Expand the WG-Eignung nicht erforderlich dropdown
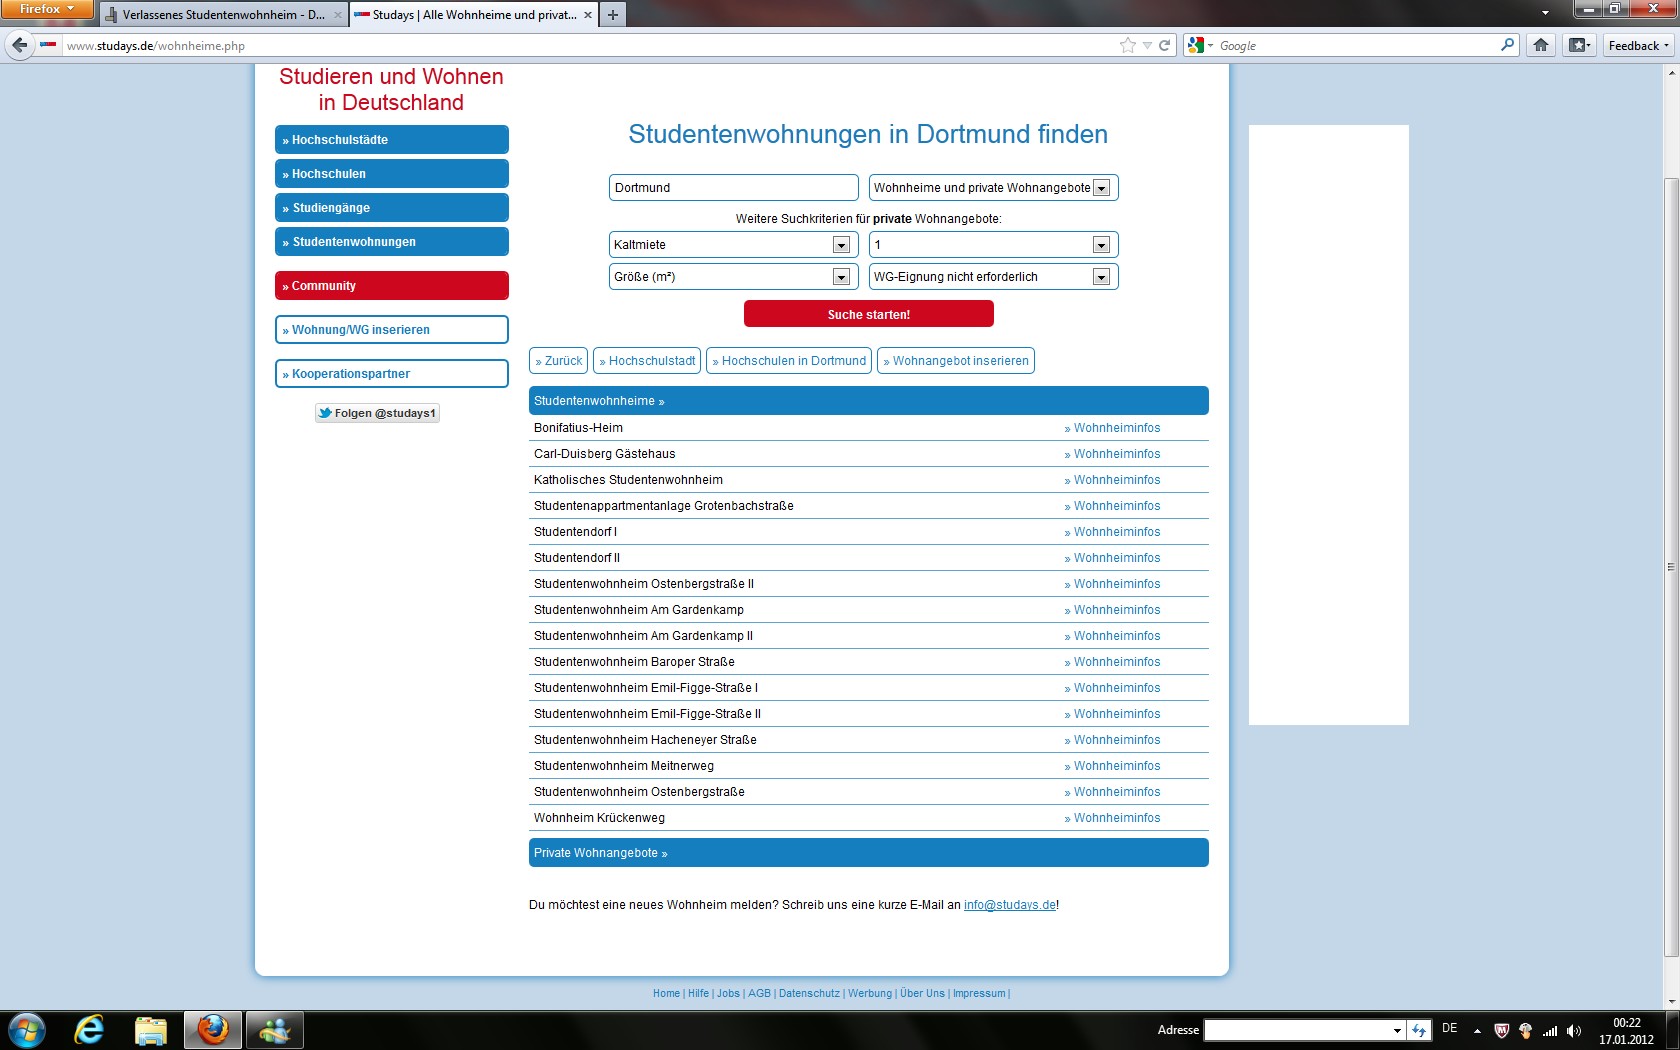Screen dimensions: 1680x1050 click(1101, 277)
